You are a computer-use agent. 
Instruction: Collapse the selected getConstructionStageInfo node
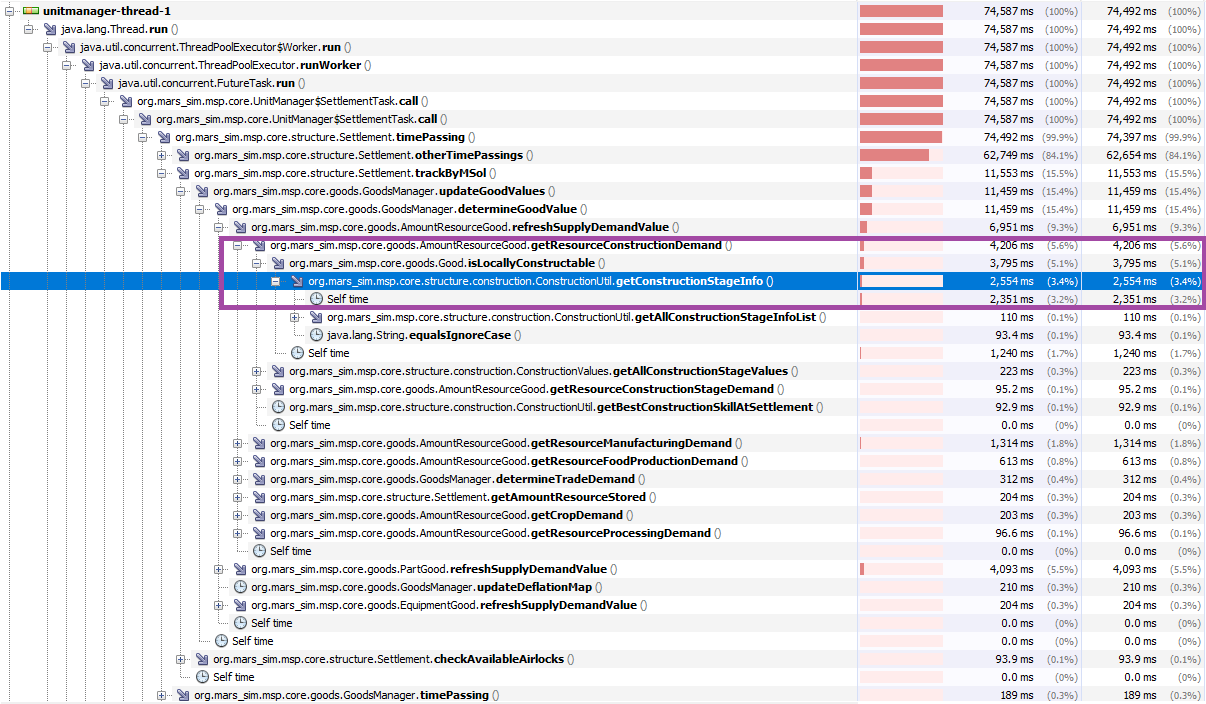click(275, 281)
